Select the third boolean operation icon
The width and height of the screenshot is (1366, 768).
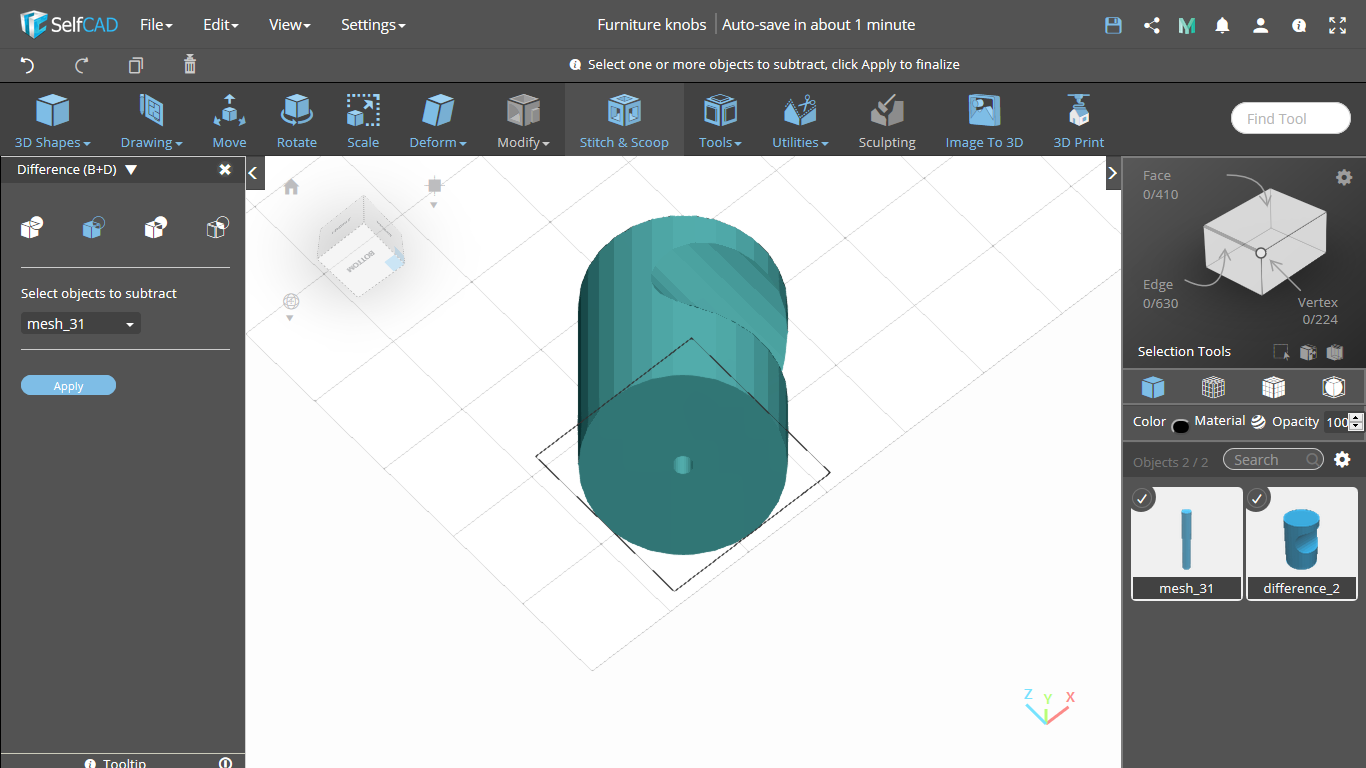coord(155,228)
